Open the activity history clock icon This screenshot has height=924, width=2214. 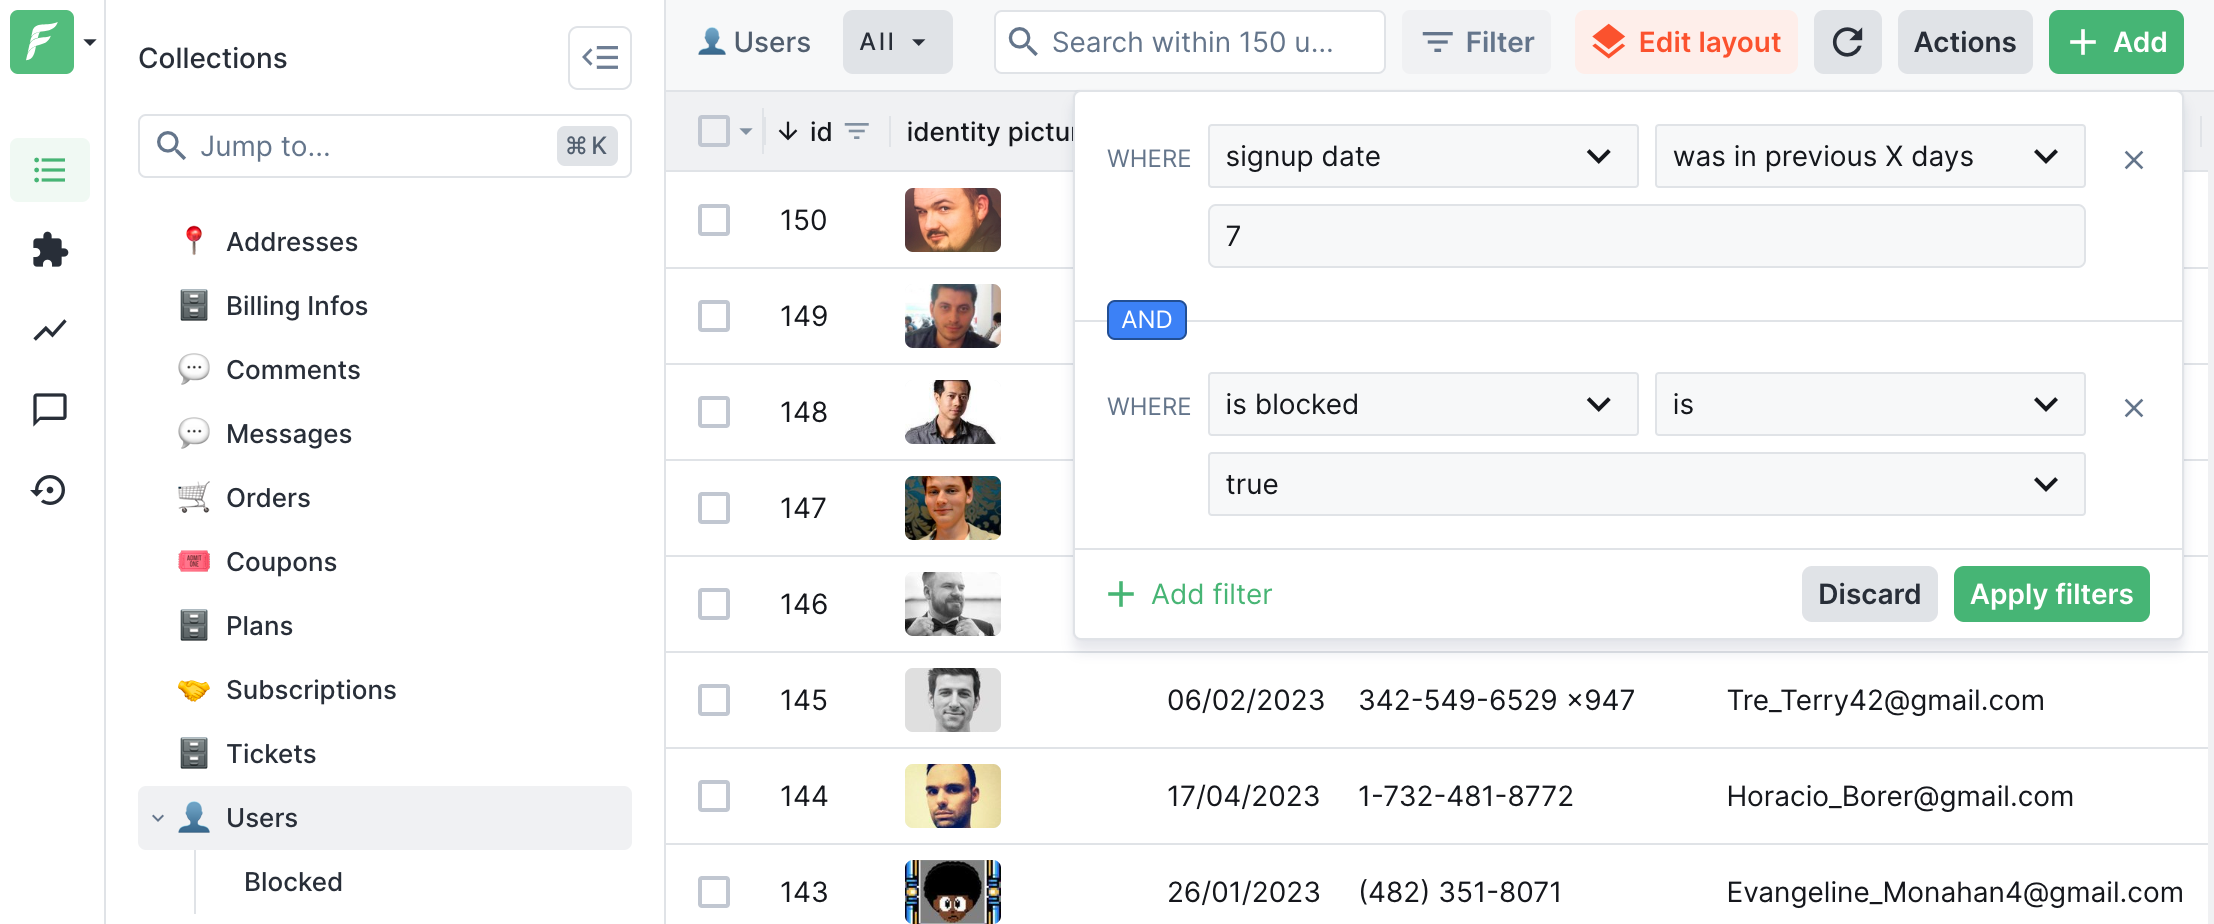50,490
